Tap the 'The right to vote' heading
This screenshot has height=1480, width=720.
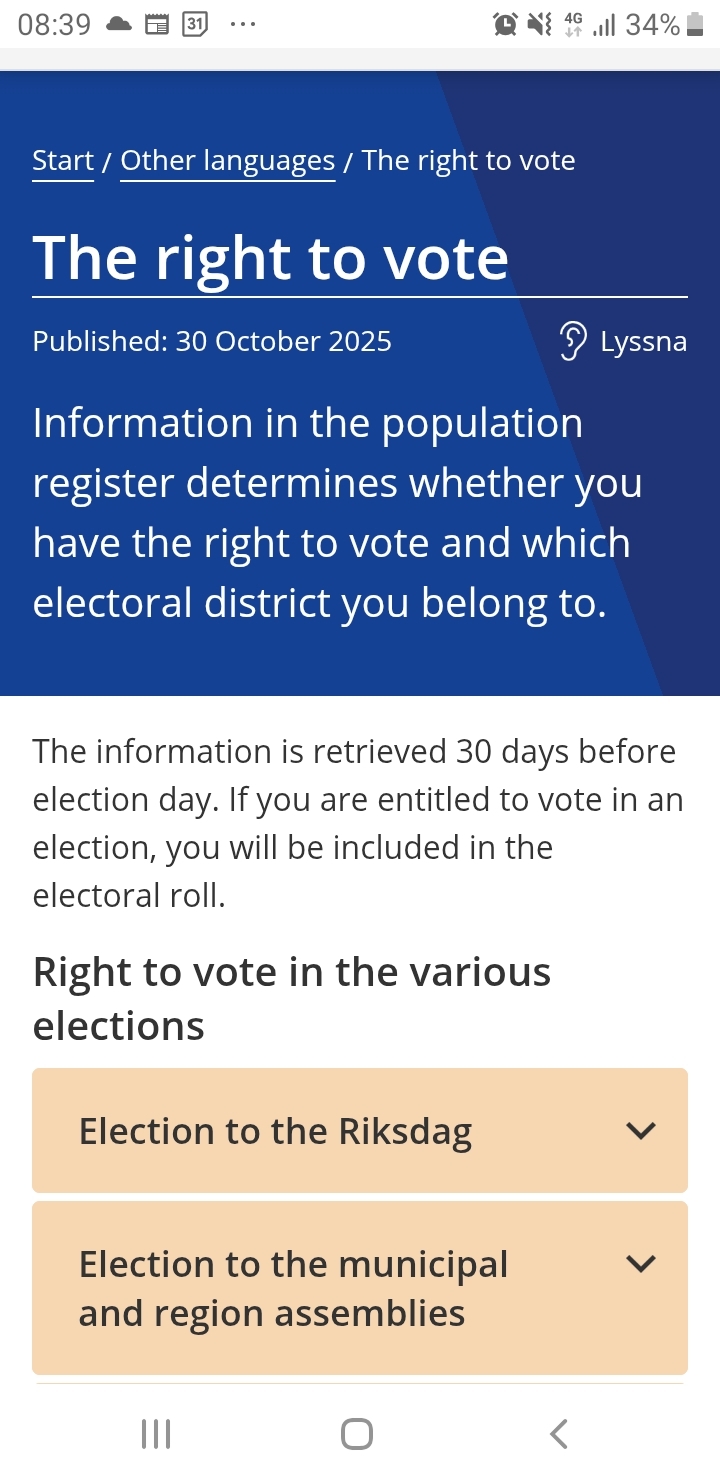pyautogui.click(x=271, y=259)
